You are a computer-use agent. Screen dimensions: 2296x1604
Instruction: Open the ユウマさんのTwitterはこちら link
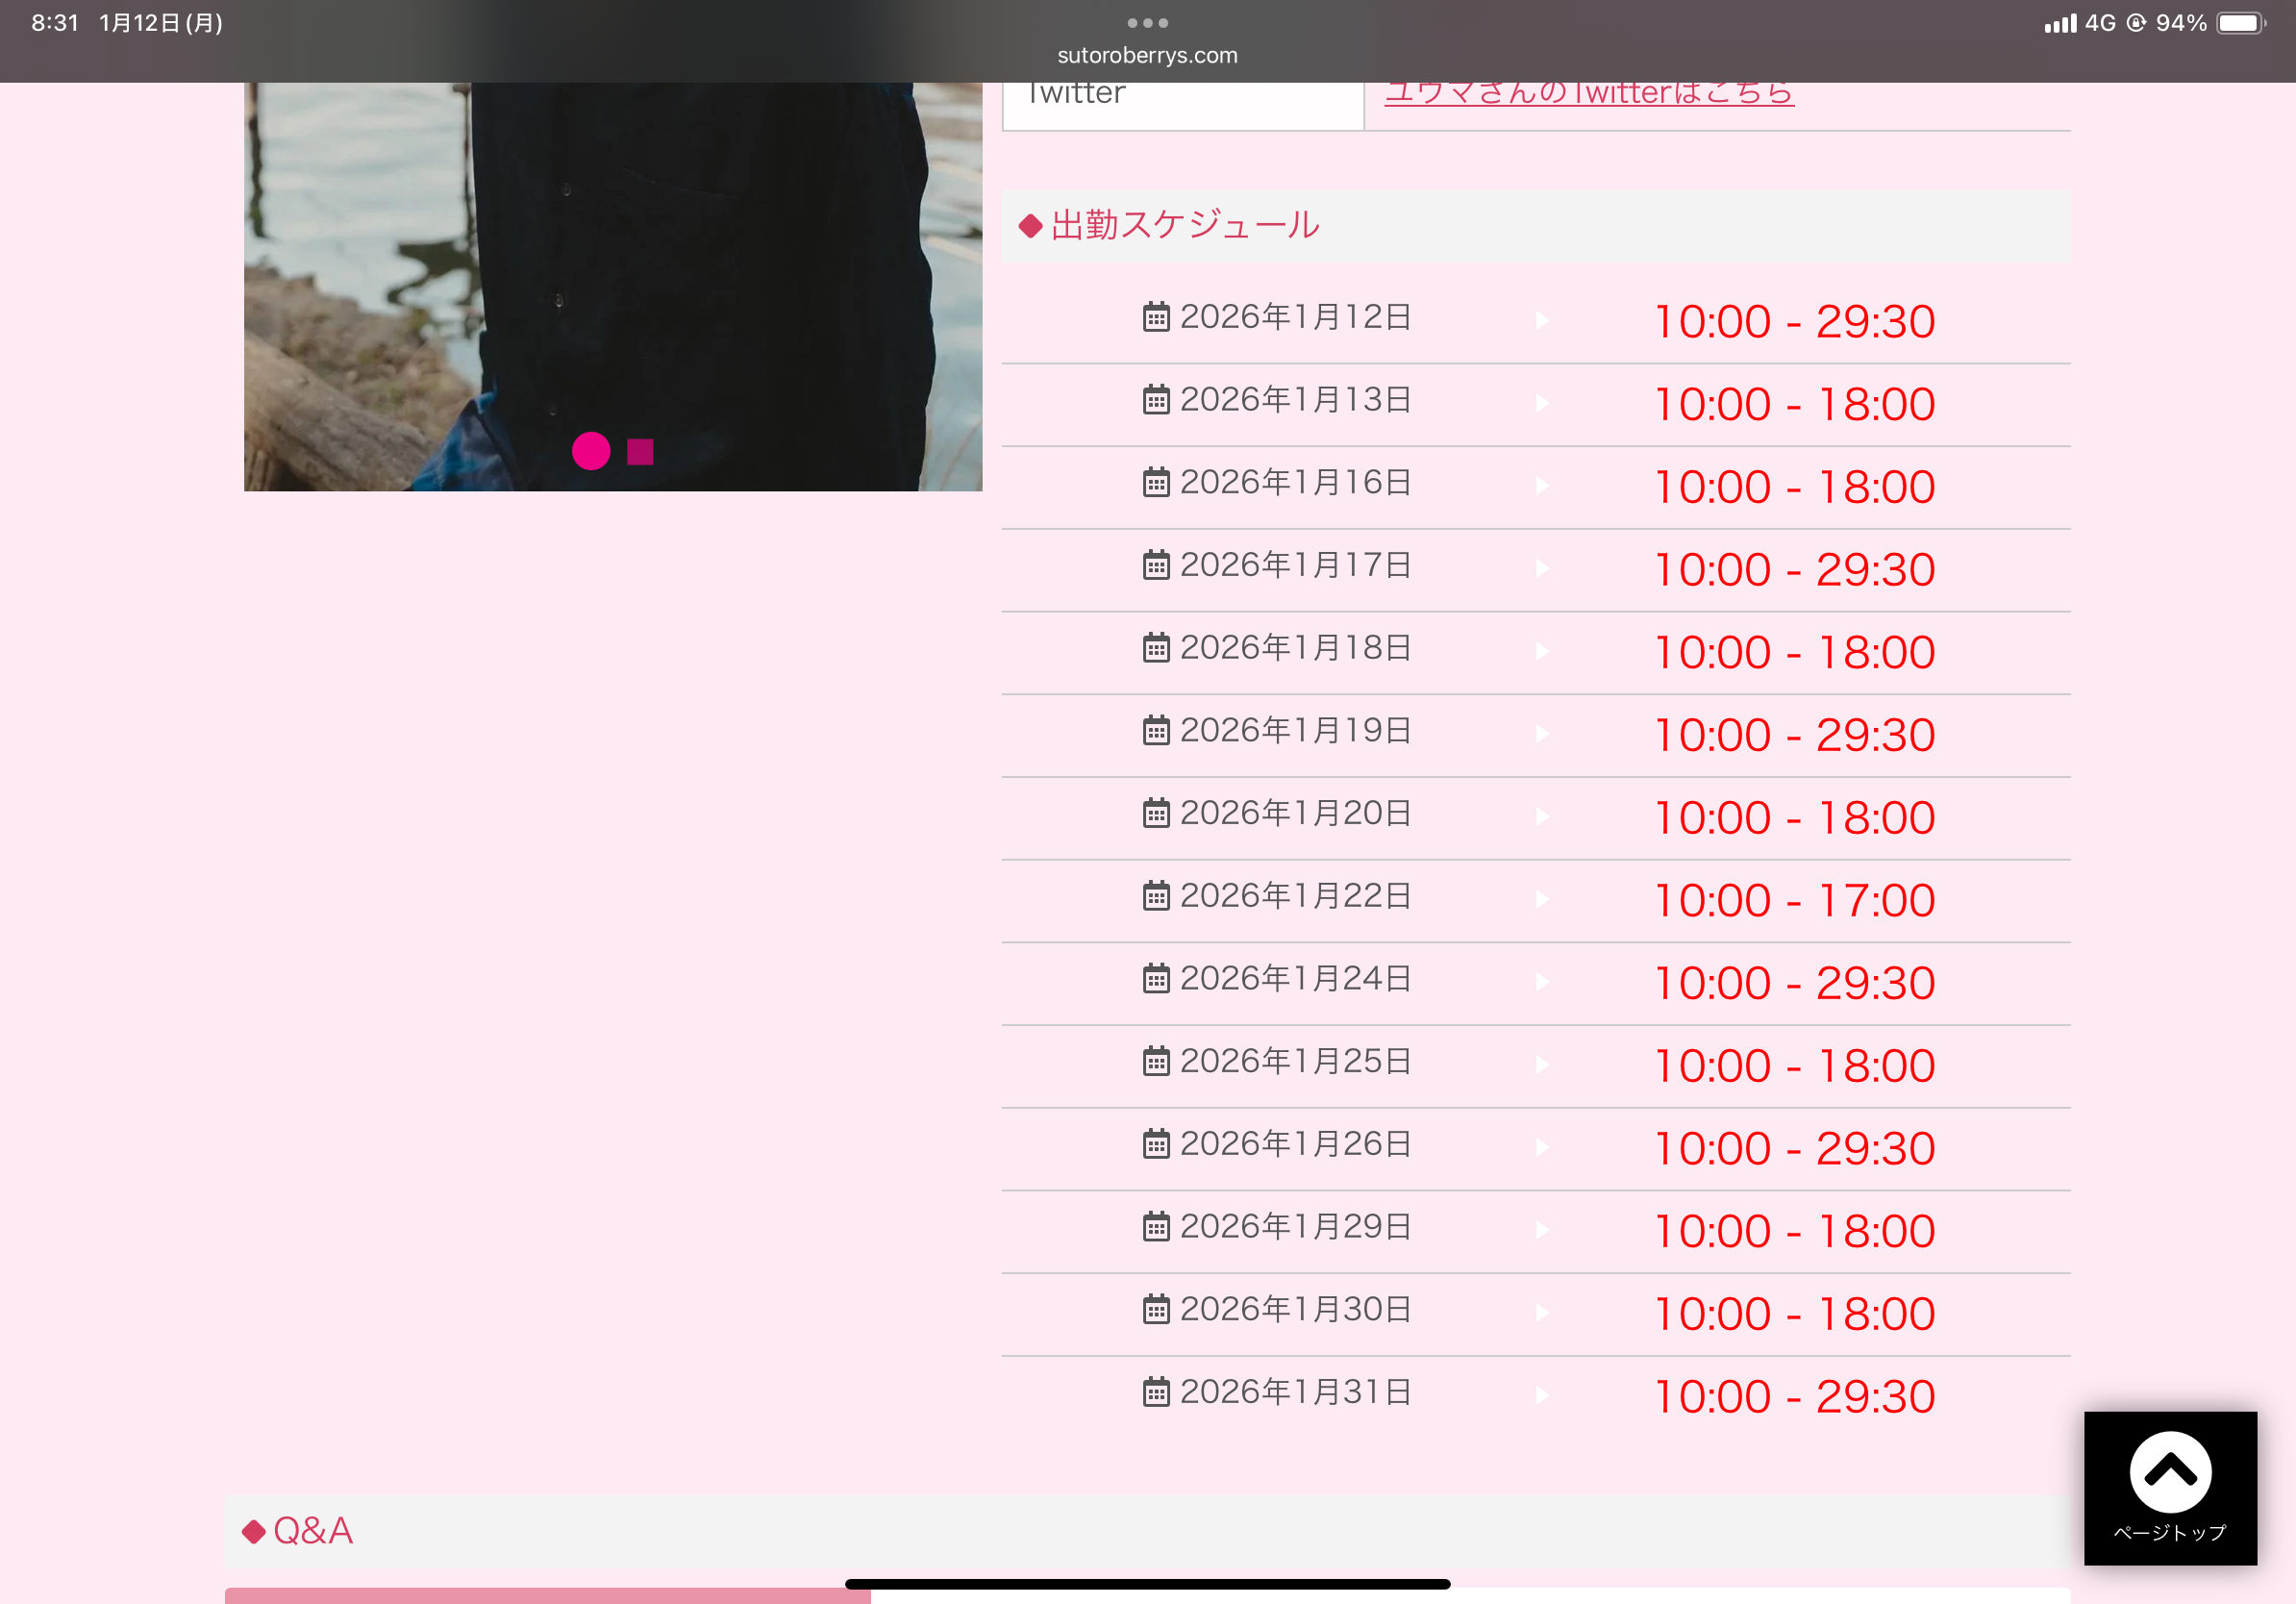pyautogui.click(x=1589, y=92)
